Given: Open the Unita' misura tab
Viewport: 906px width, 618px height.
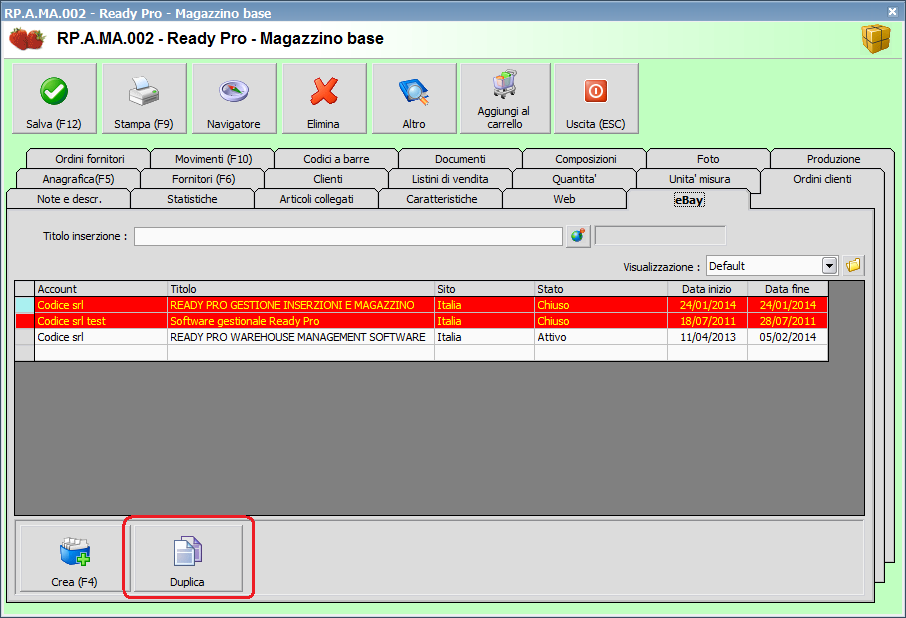Looking at the screenshot, I should coord(699,179).
